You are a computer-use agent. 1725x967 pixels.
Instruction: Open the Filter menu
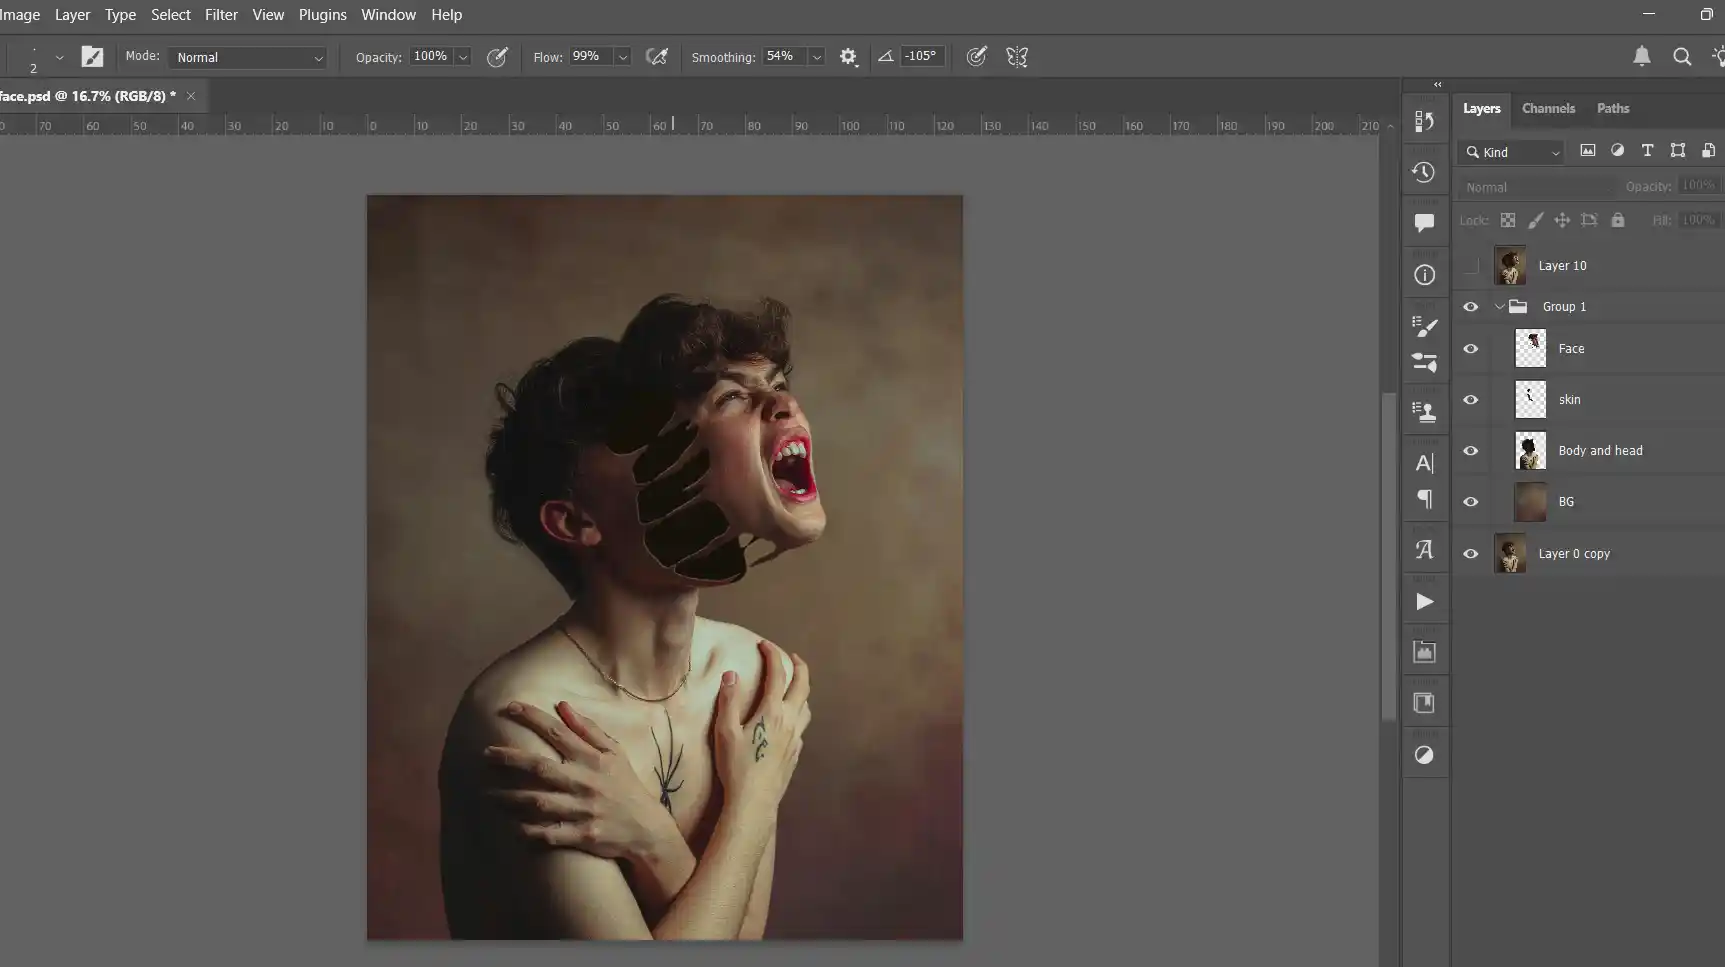(221, 15)
